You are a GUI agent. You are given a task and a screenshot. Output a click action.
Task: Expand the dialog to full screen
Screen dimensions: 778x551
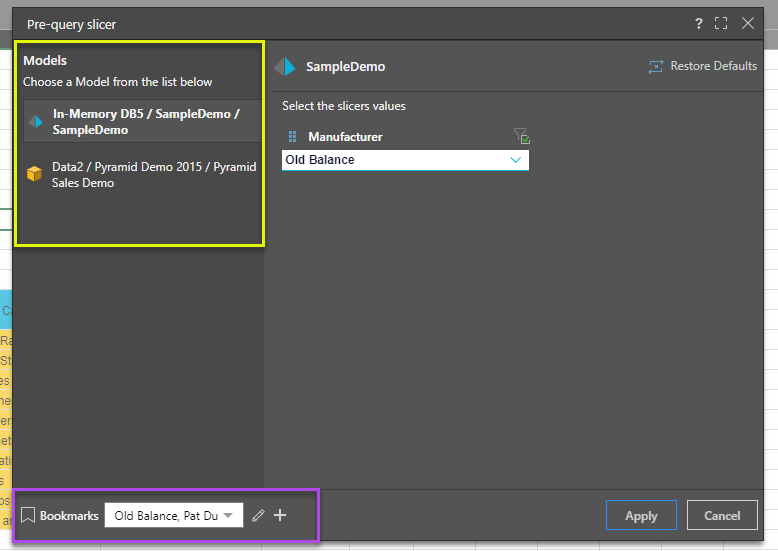point(721,23)
